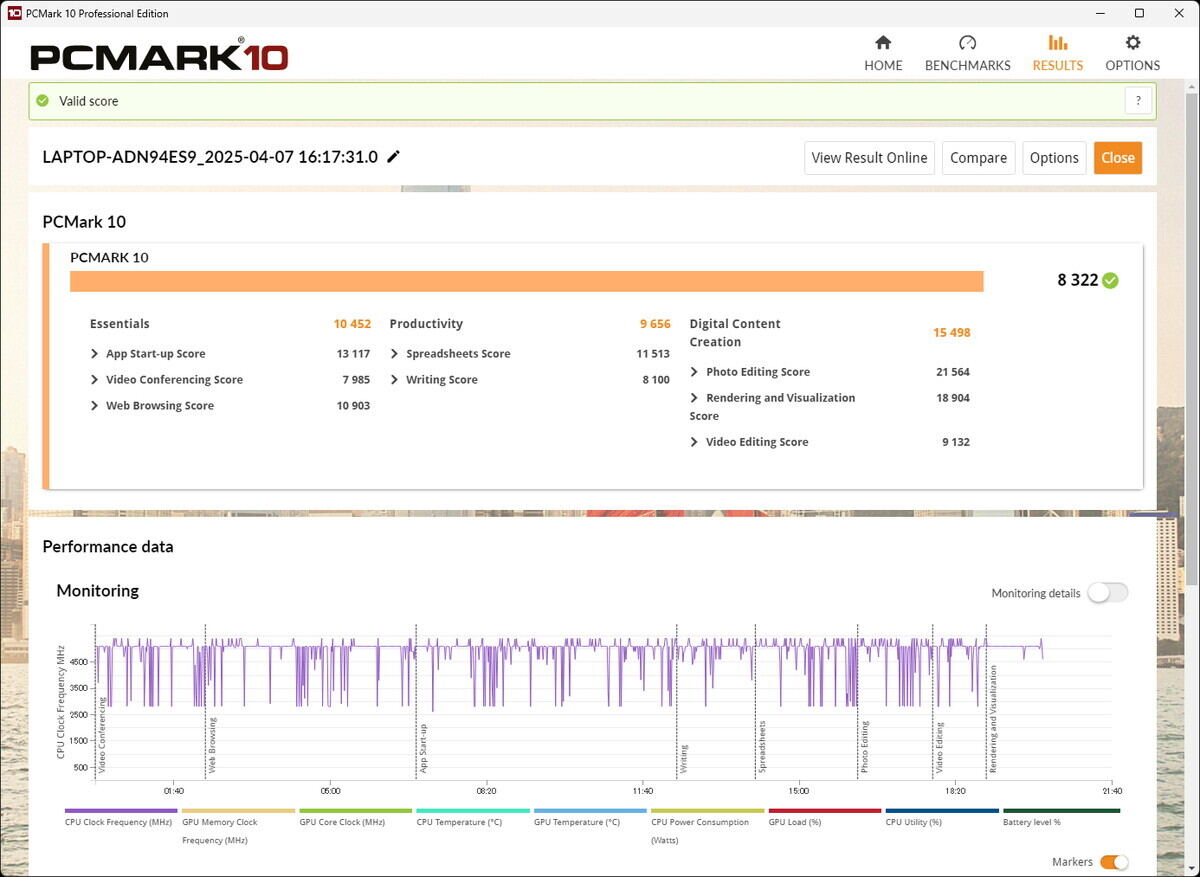The image size is (1200, 877).
Task: Click the PCMARK 10 logo
Action: coord(159,55)
